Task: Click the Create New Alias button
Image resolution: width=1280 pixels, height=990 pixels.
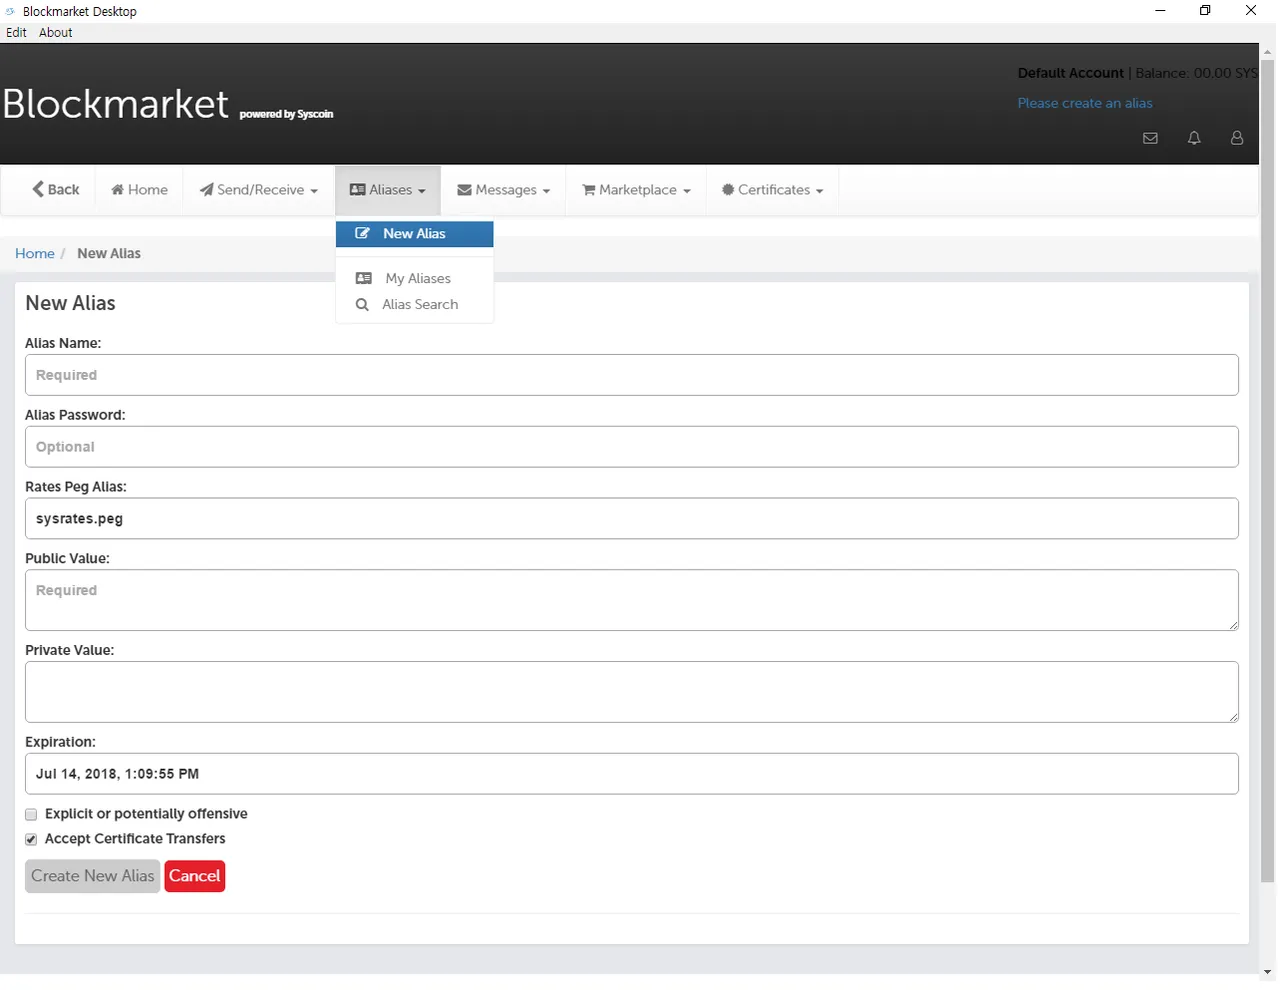Action: [x=92, y=876]
